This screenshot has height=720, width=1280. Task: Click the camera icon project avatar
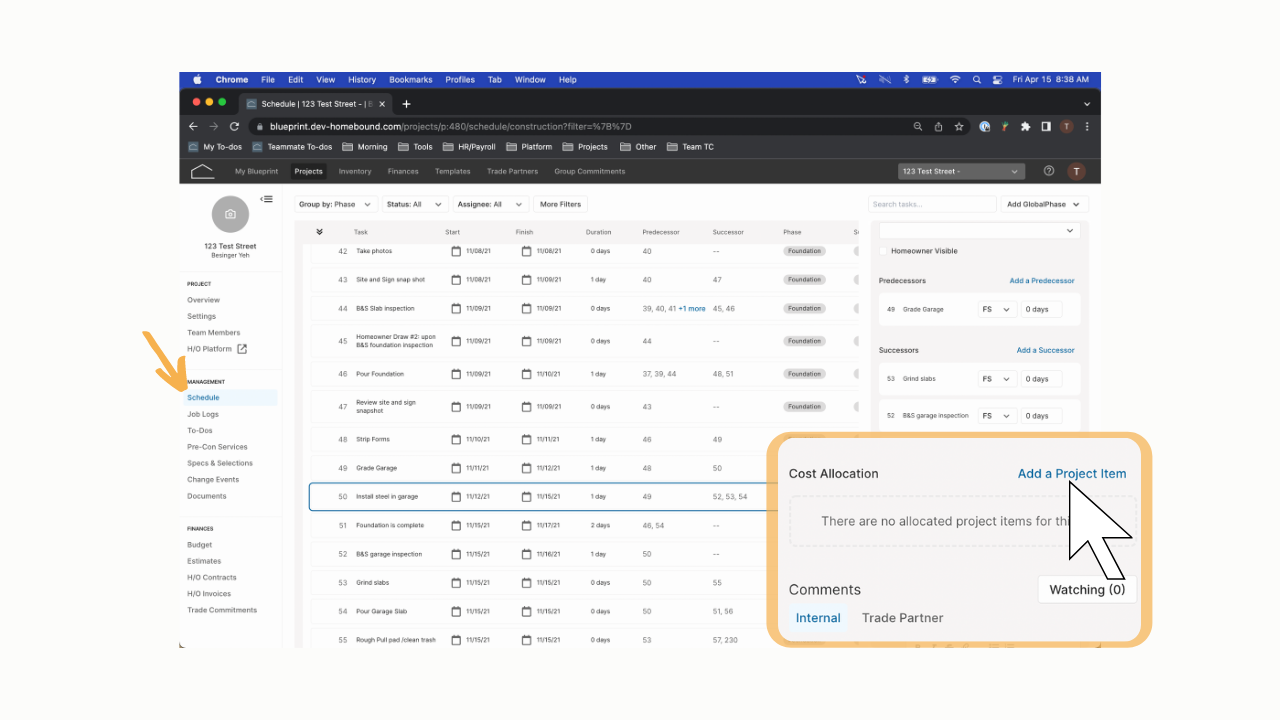tap(230, 214)
